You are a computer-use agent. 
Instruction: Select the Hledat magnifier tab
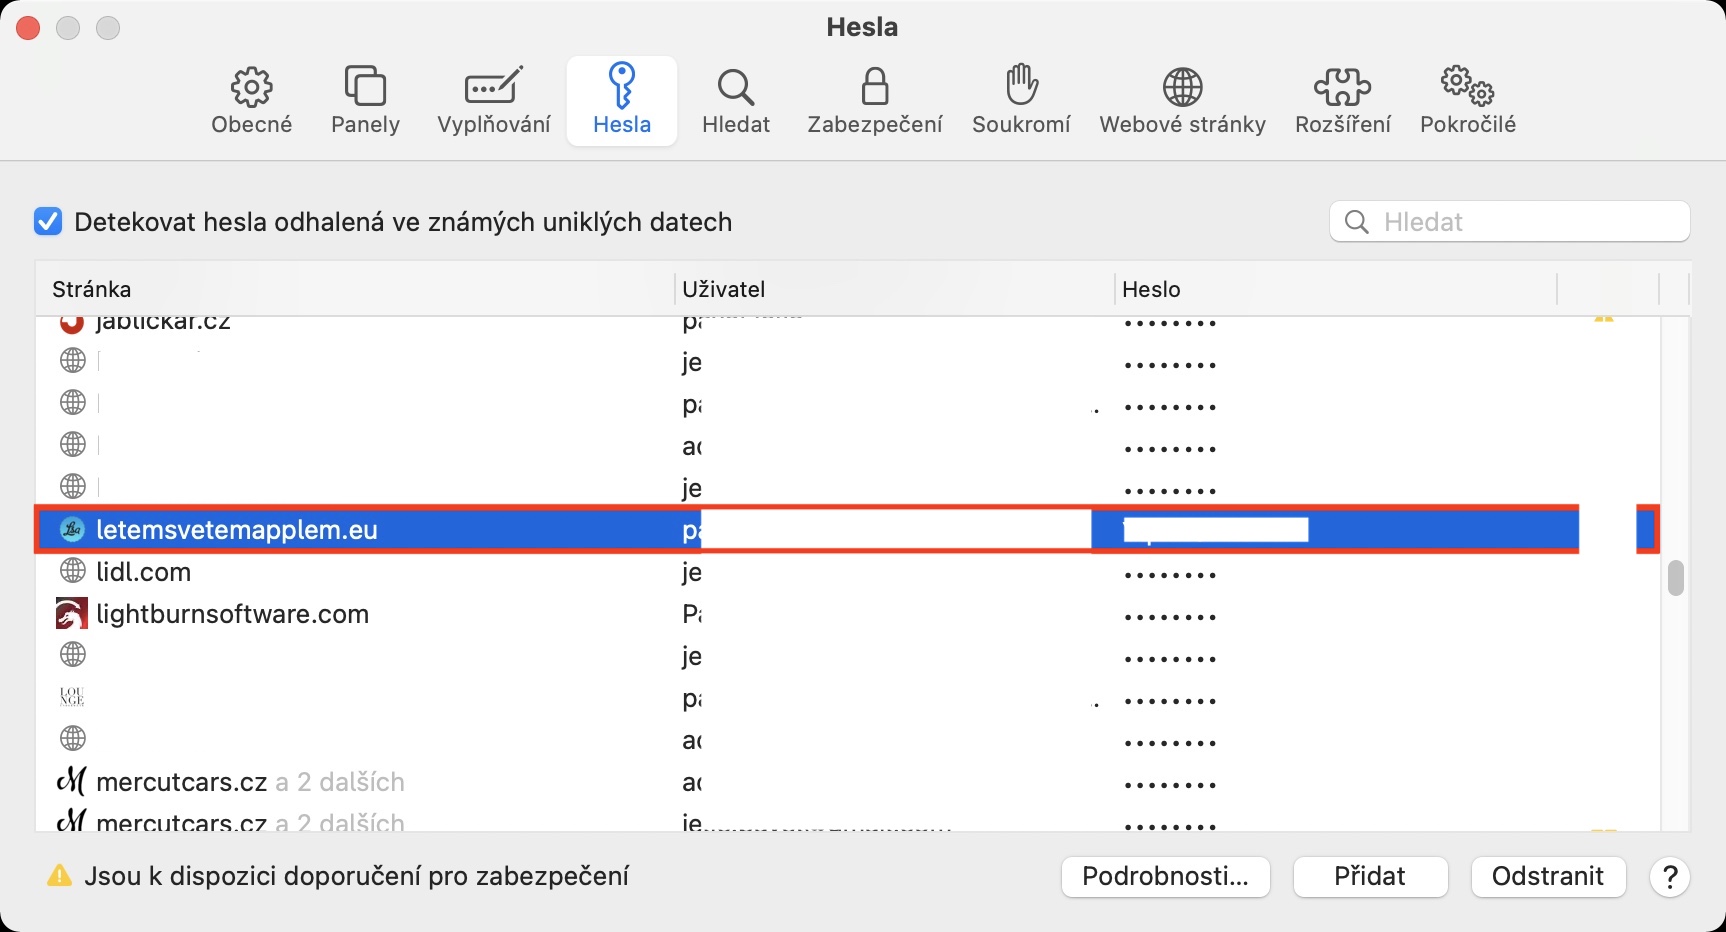pyautogui.click(x=736, y=101)
